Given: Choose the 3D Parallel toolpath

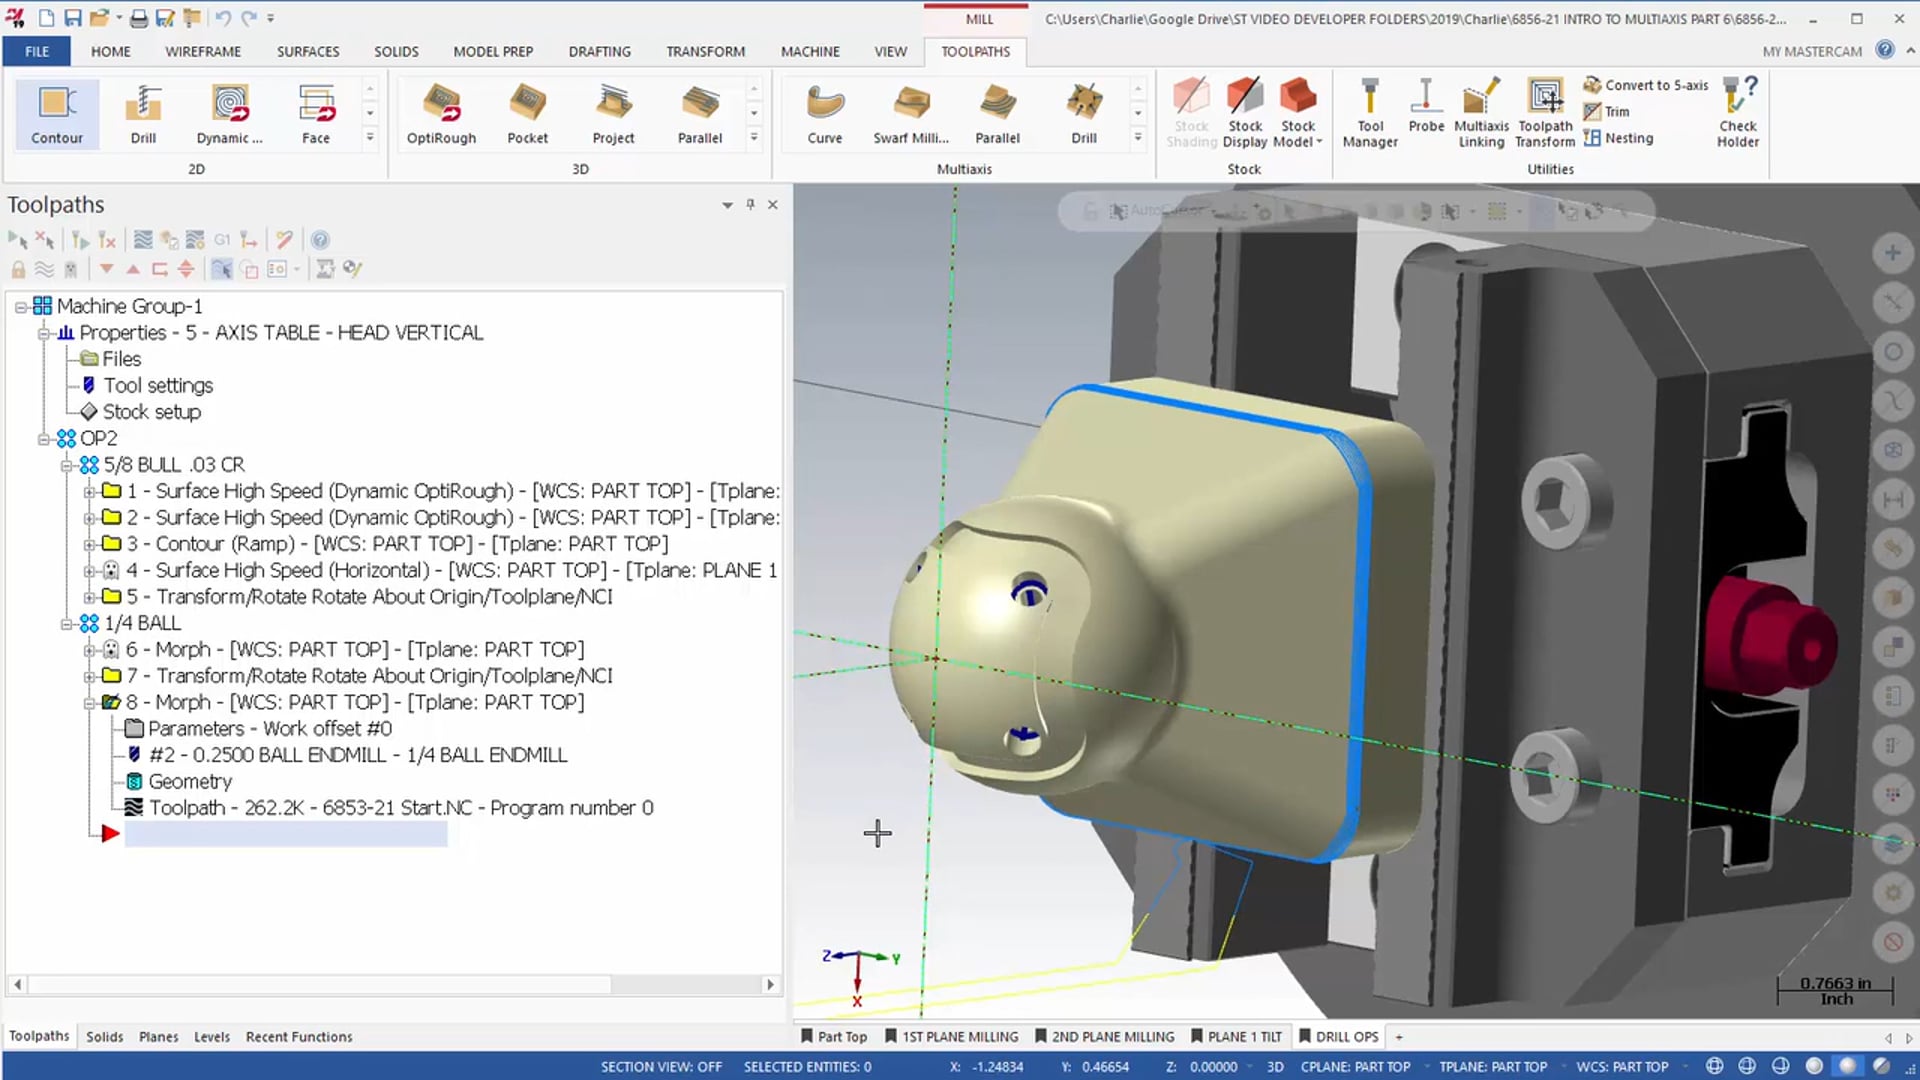Looking at the screenshot, I should coord(700,115).
